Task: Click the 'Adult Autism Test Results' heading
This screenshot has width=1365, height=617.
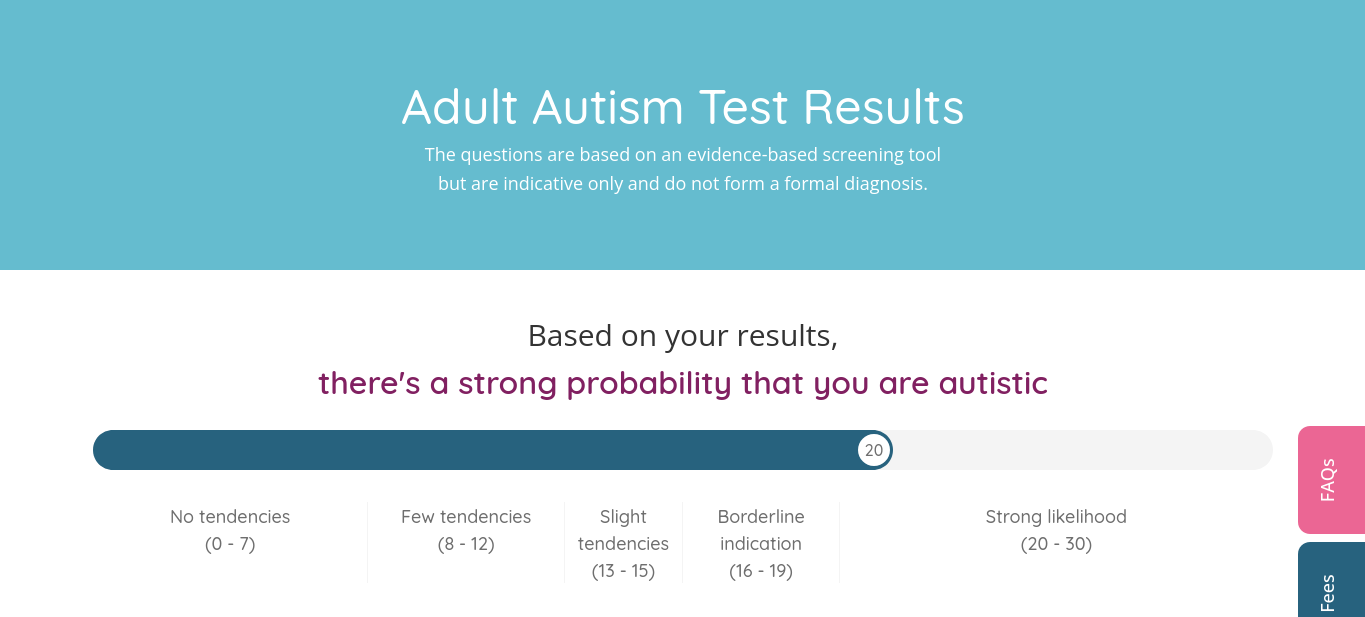Action: click(x=683, y=107)
